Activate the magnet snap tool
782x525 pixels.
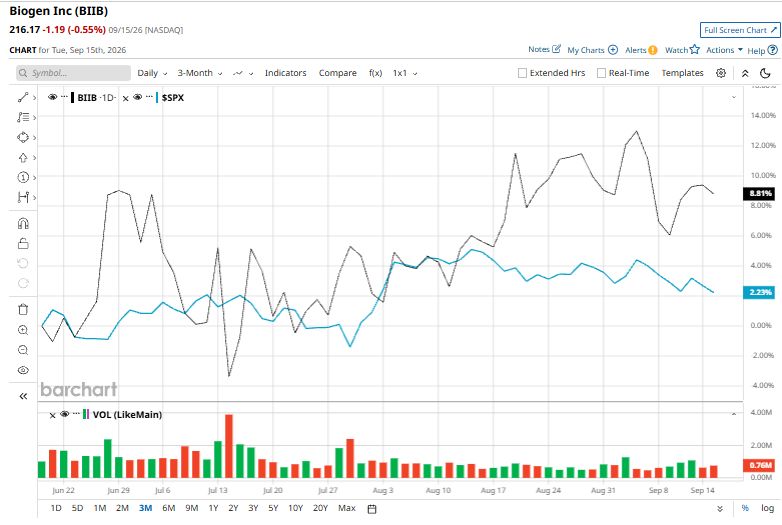click(x=23, y=223)
